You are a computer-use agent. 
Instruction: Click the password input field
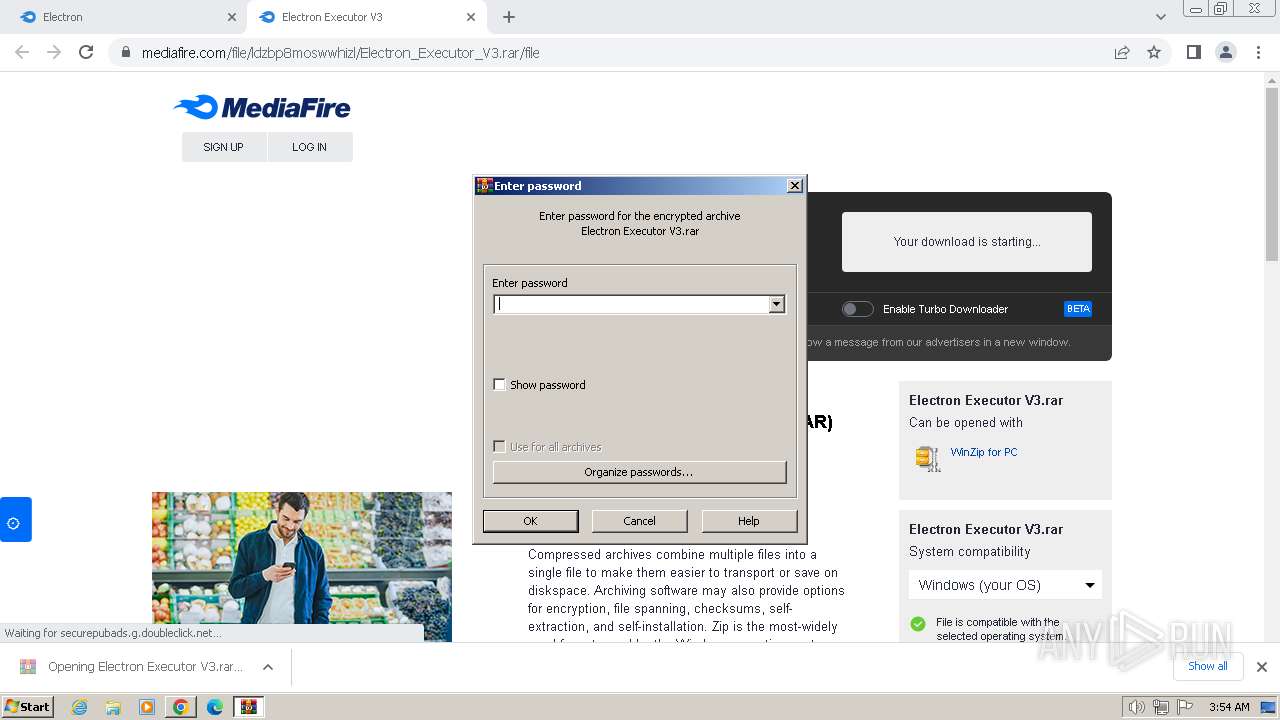click(x=631, y=304)
